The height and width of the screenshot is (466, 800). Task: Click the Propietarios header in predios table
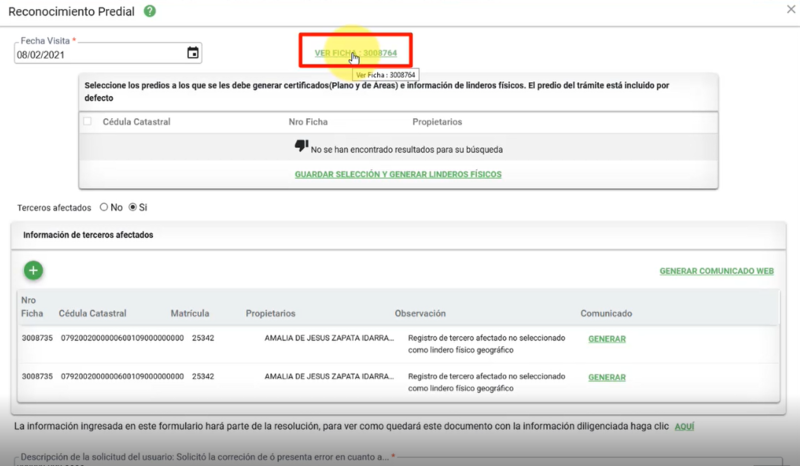[x=437, y=122]
